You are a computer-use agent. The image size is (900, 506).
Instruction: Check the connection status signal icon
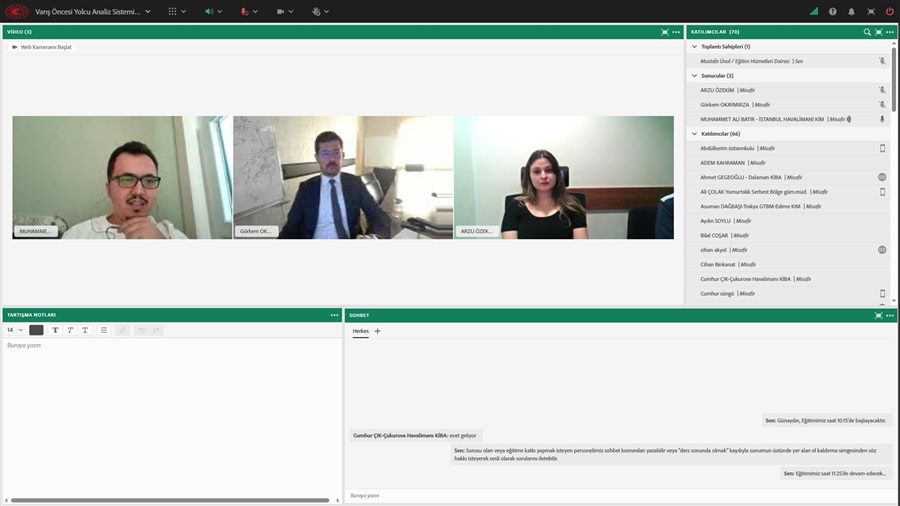click(814, 11)
